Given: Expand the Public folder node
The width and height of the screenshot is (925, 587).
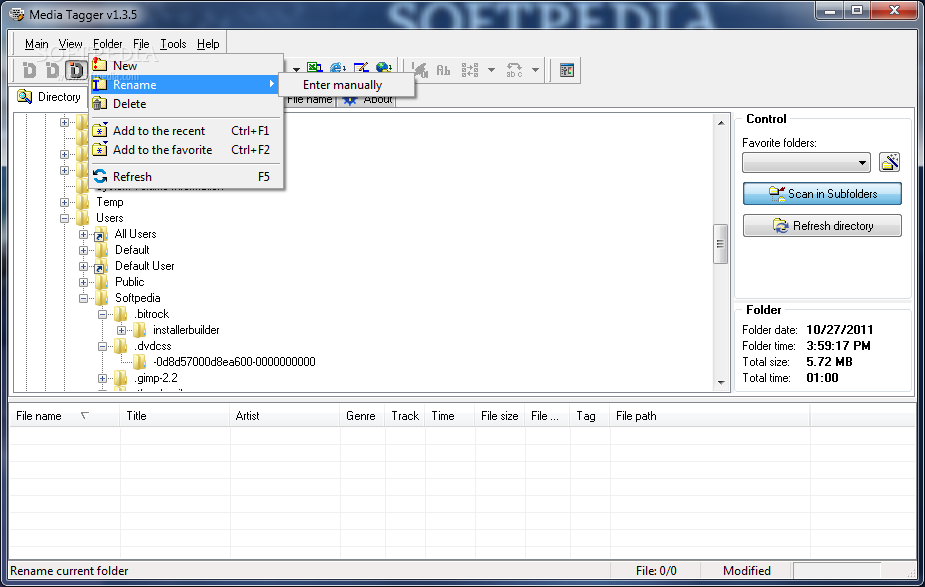Looking at the screenshot, I should click(x=83, y=282).
